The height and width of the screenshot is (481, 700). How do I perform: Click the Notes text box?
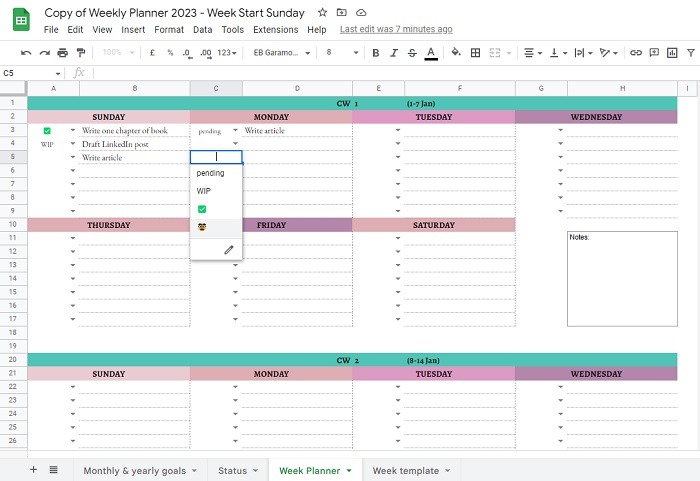pyautogui.click(x=622, y=279)
